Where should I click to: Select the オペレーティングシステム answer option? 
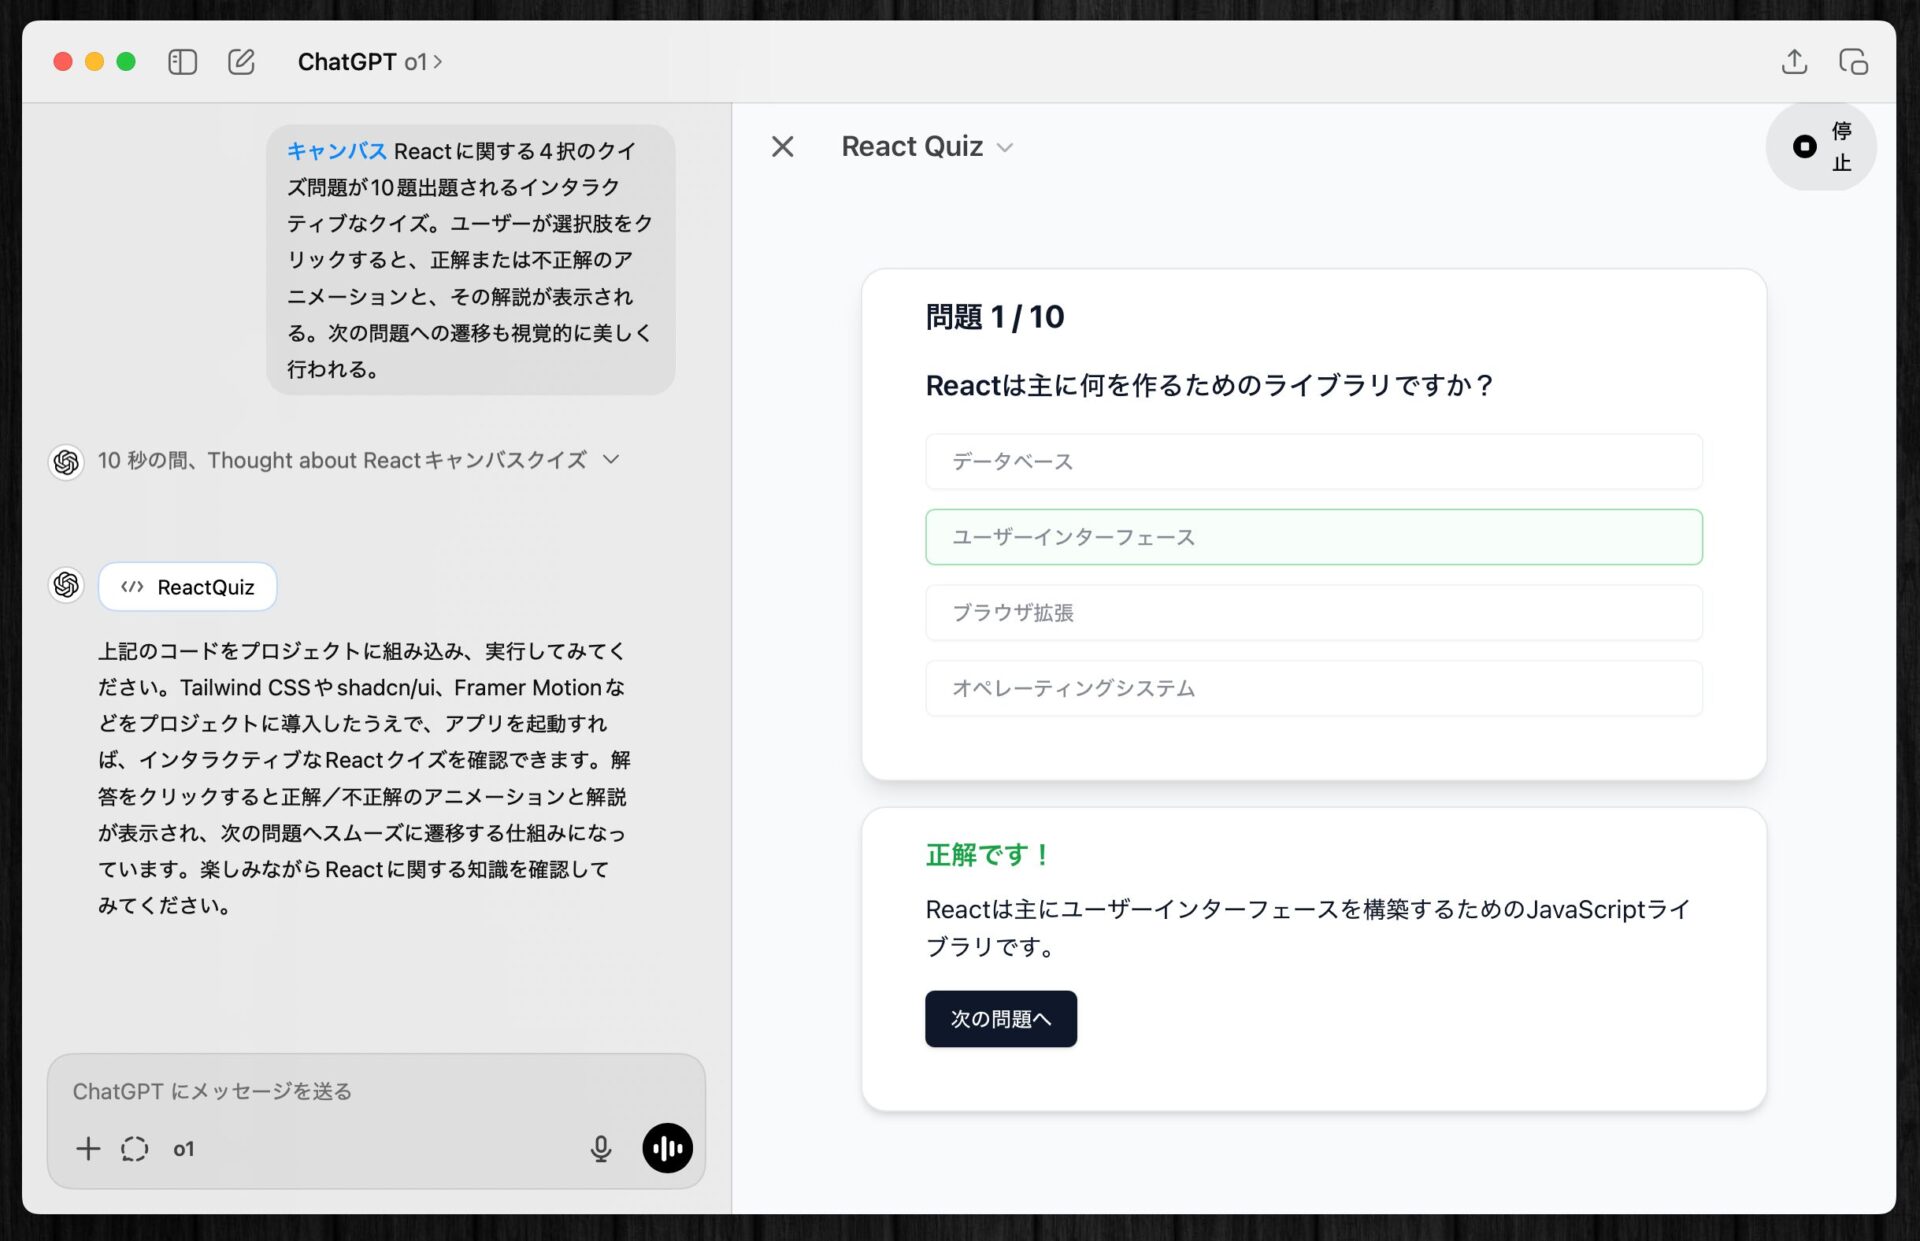[x=1313, y=688]
